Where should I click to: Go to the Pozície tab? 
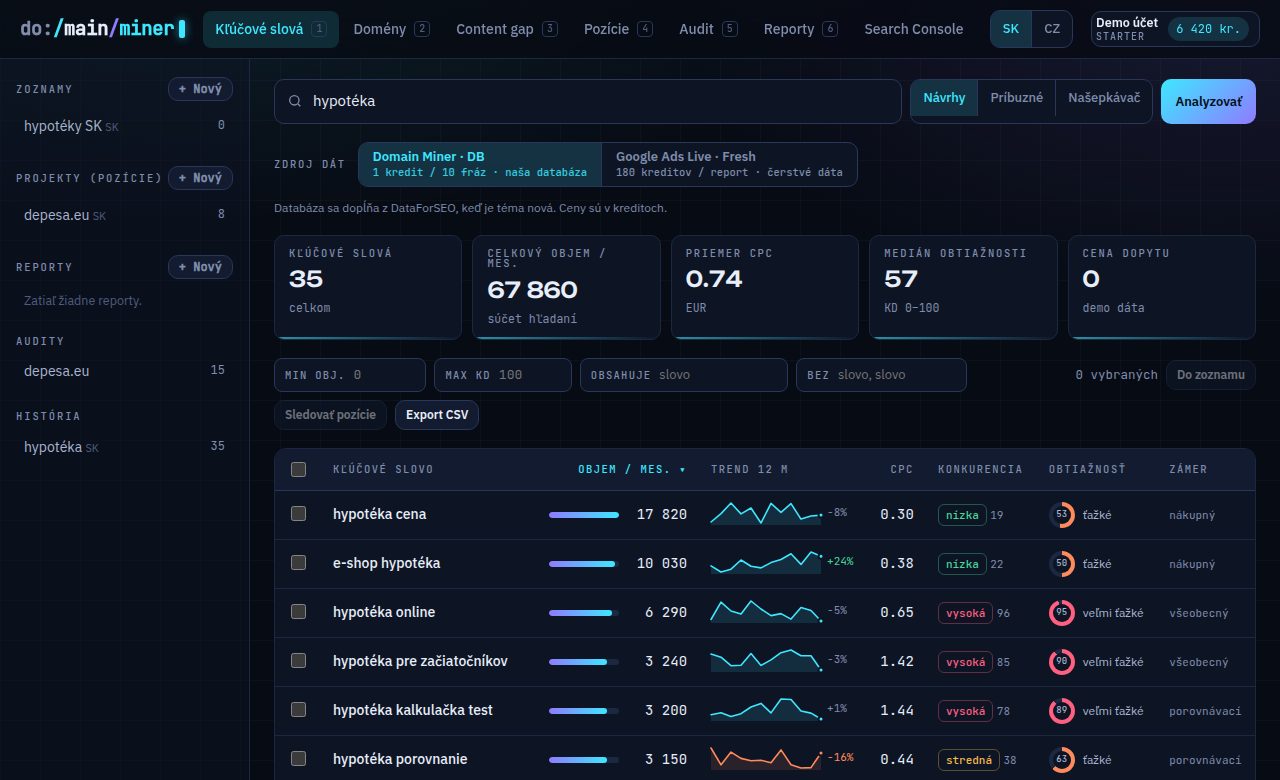pos(618,29)
